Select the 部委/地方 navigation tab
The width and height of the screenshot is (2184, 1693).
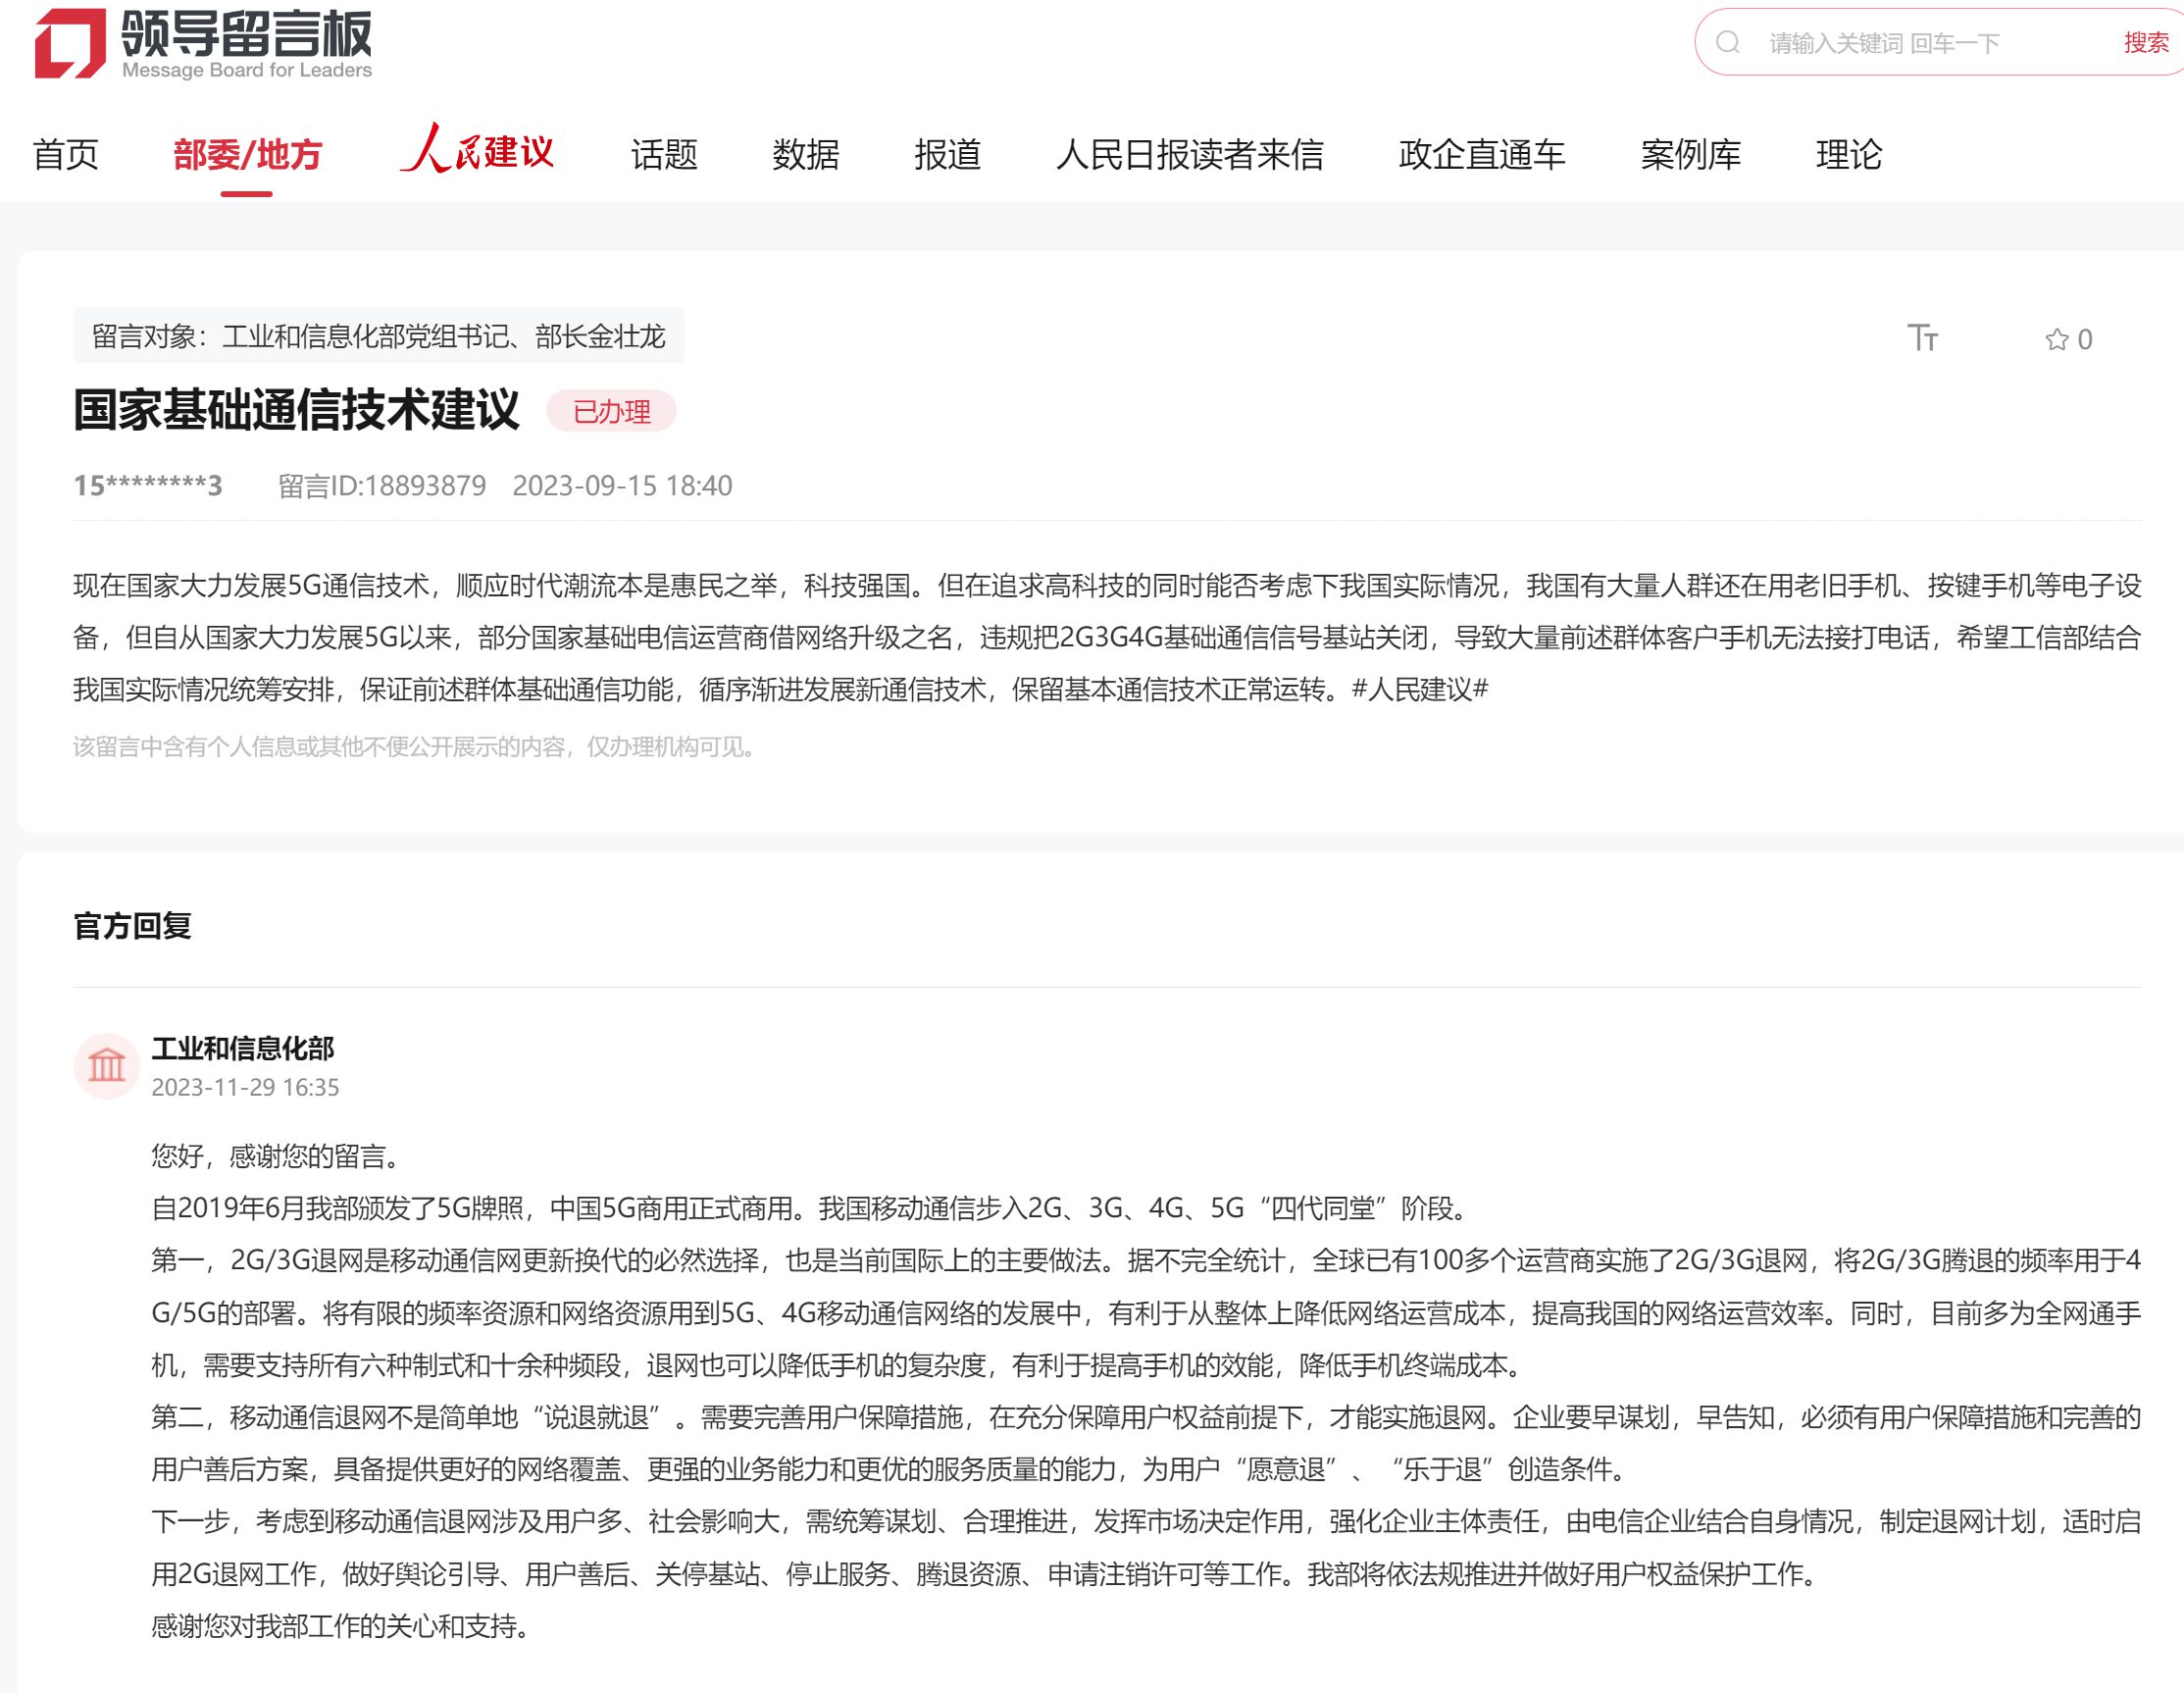(x=247, y=155)
